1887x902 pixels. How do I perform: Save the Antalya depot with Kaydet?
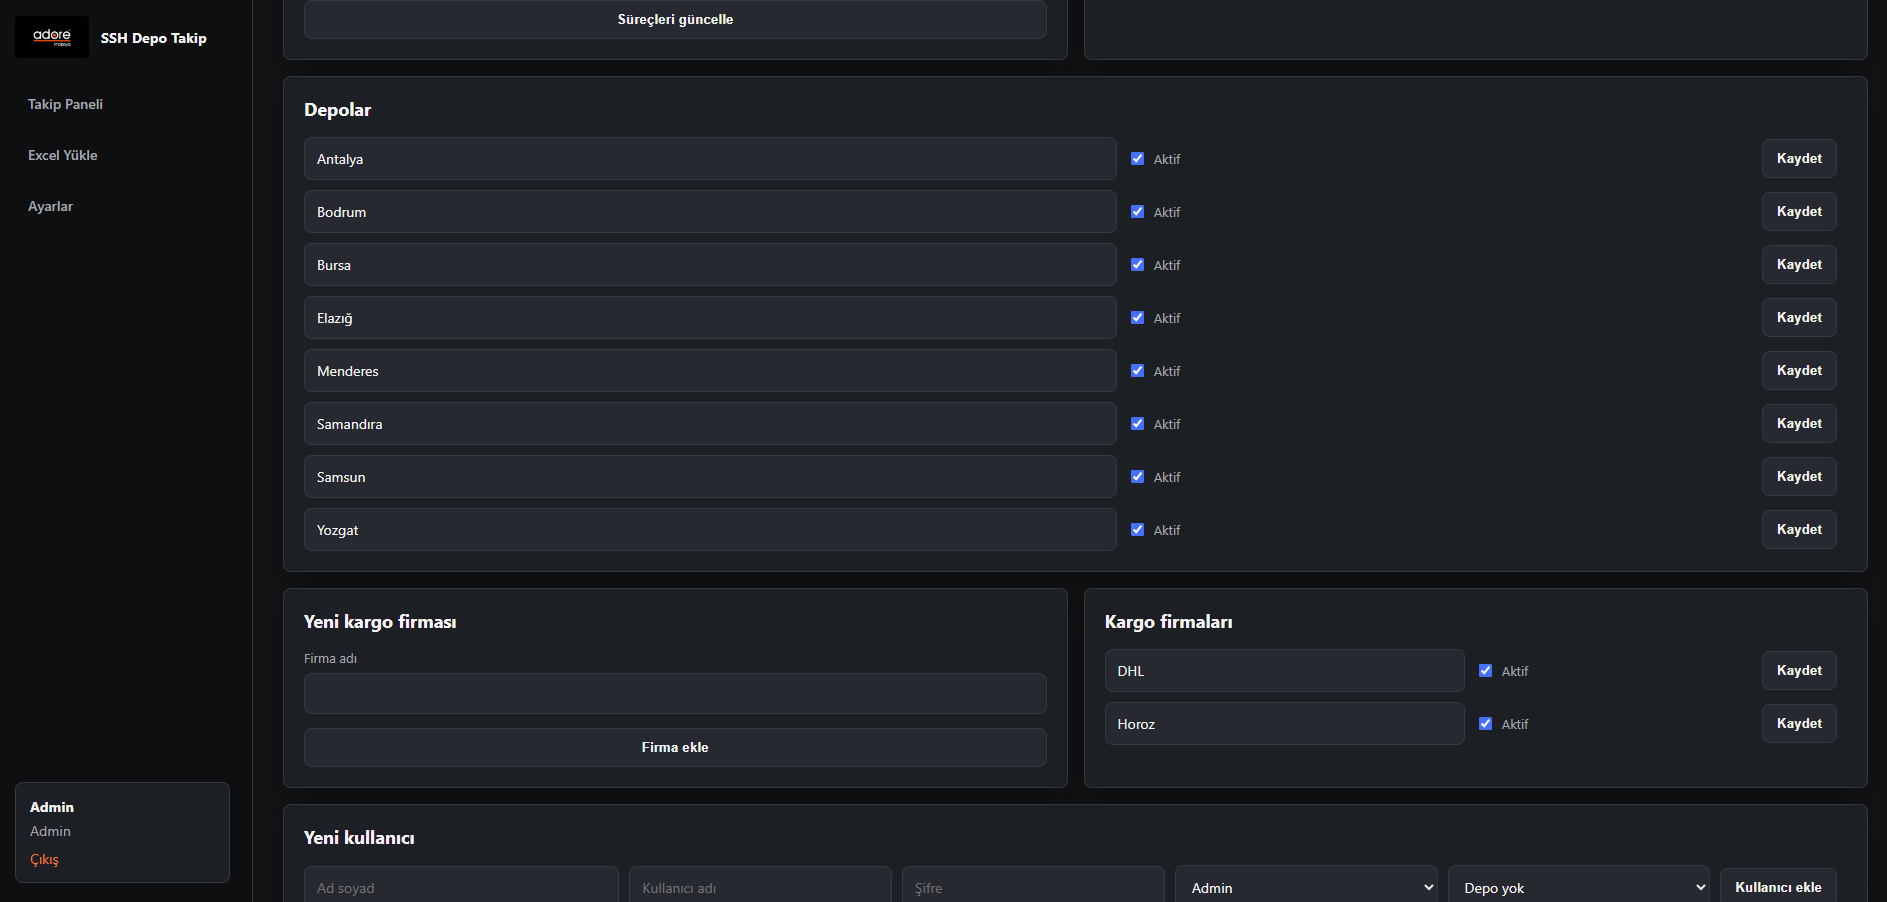1799,159
